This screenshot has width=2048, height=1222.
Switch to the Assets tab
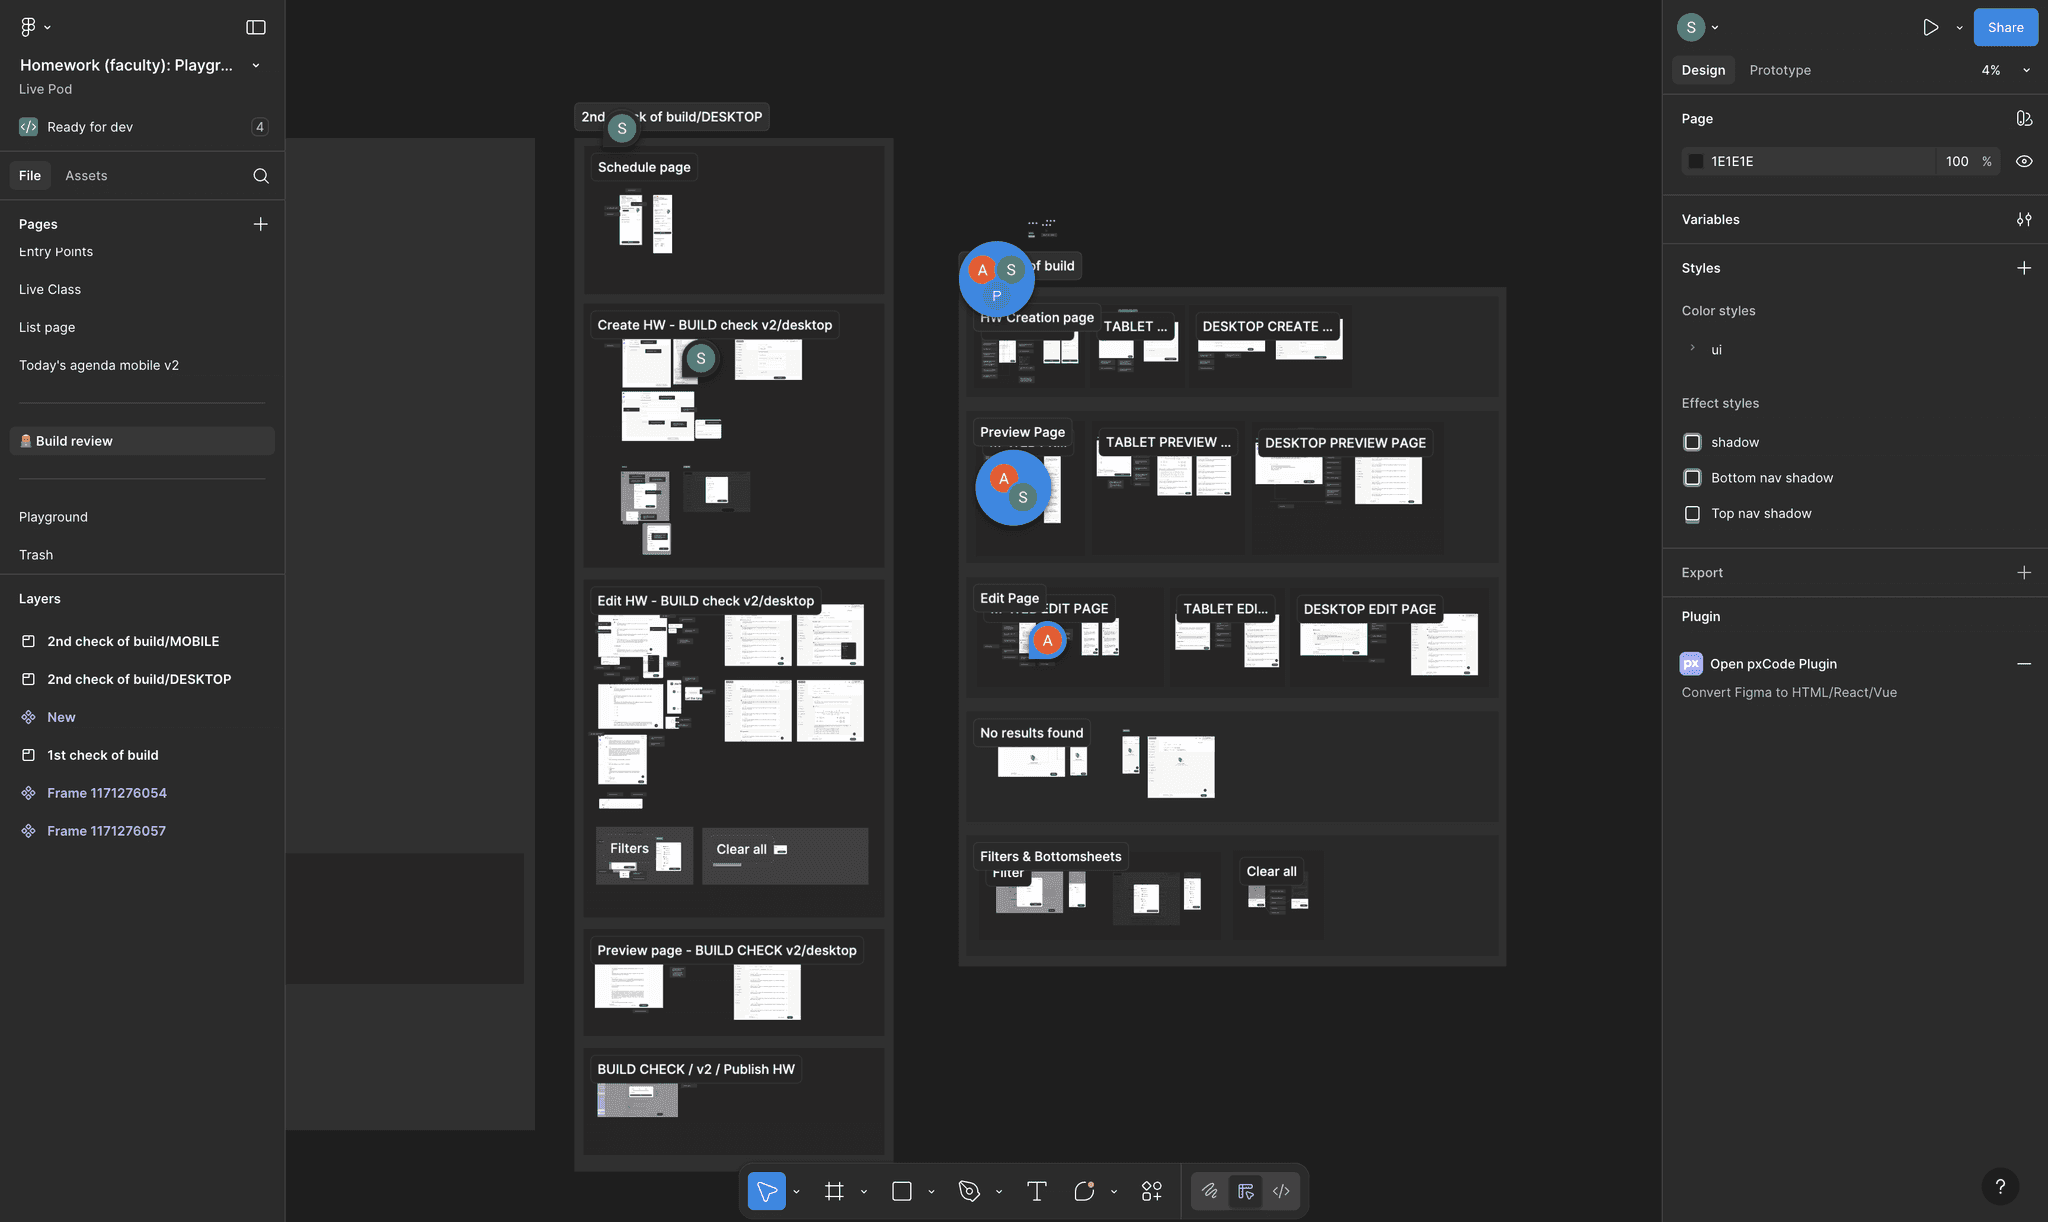click(86, 176)
